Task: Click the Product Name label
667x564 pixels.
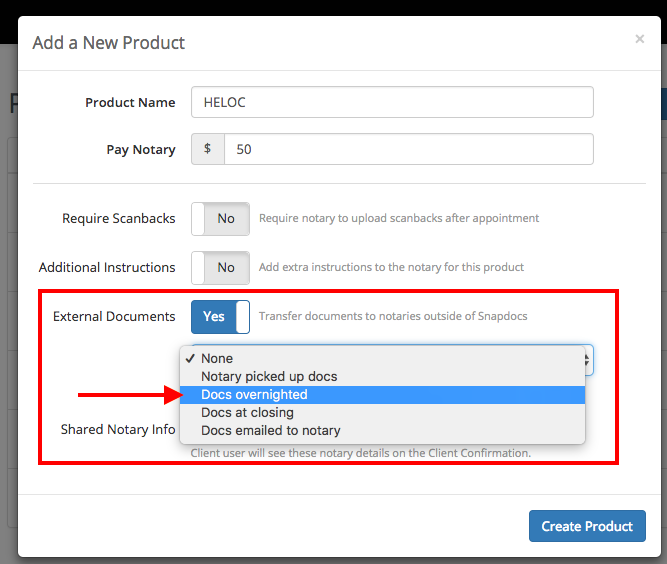Action: tap(130, 102)
